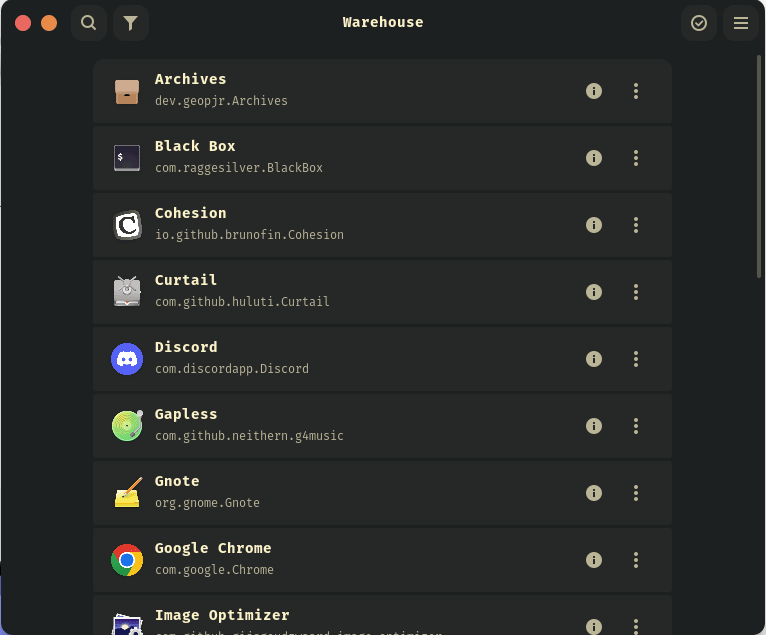
Task: Click the com.github.huluti.Curtail app ID
Action: [242, 302]
